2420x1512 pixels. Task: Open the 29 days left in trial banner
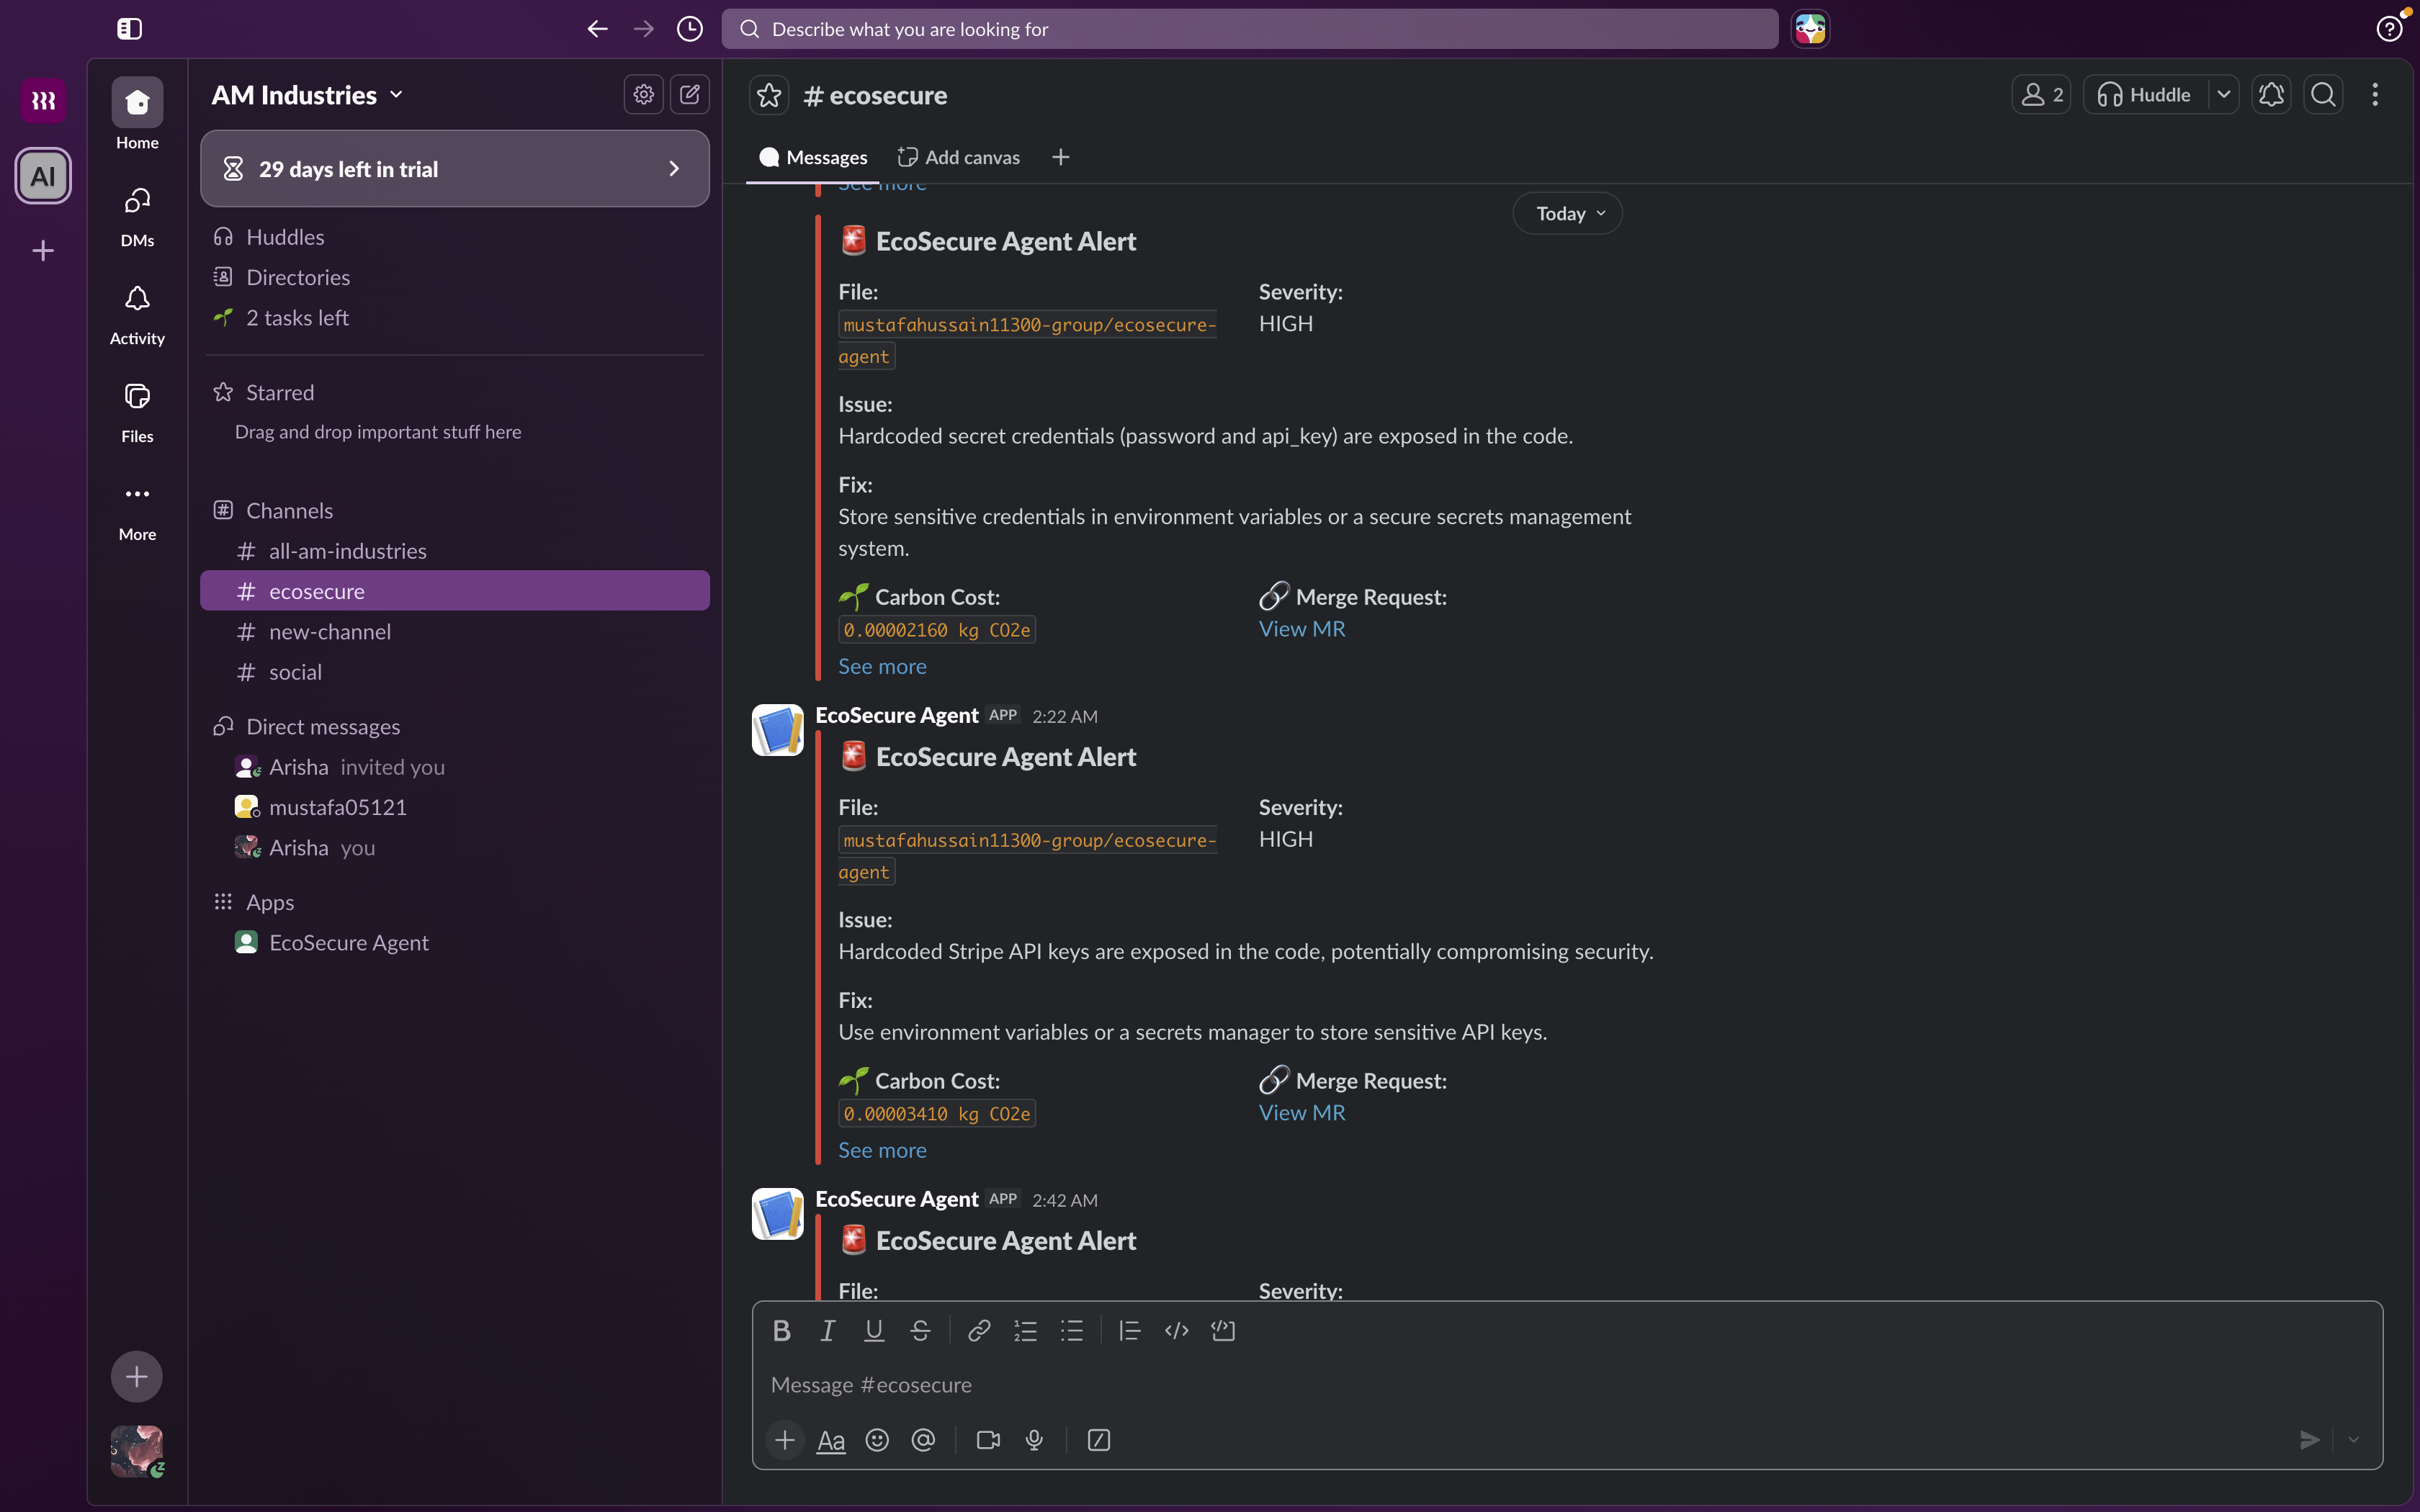(x=455, y=169)
